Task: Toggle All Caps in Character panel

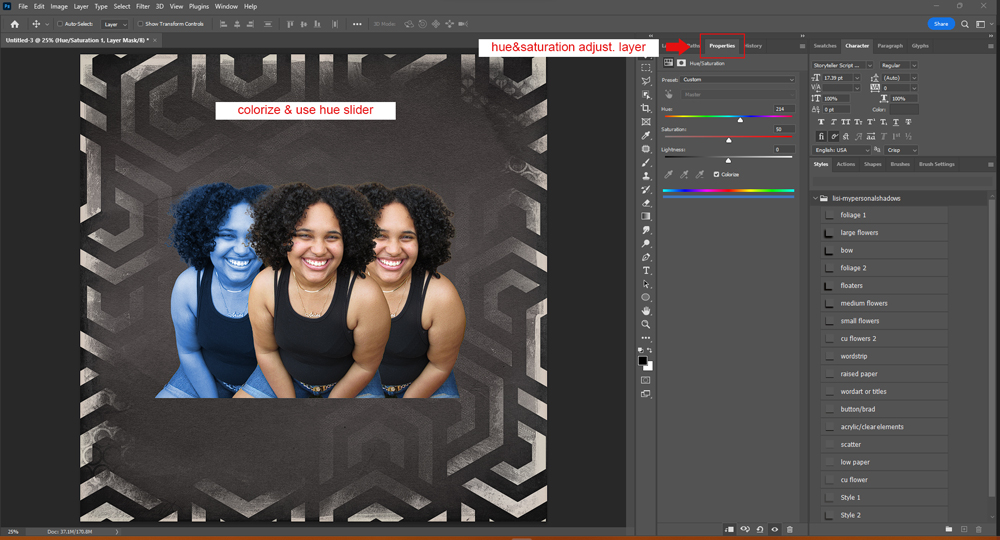Action: point(846,122)
